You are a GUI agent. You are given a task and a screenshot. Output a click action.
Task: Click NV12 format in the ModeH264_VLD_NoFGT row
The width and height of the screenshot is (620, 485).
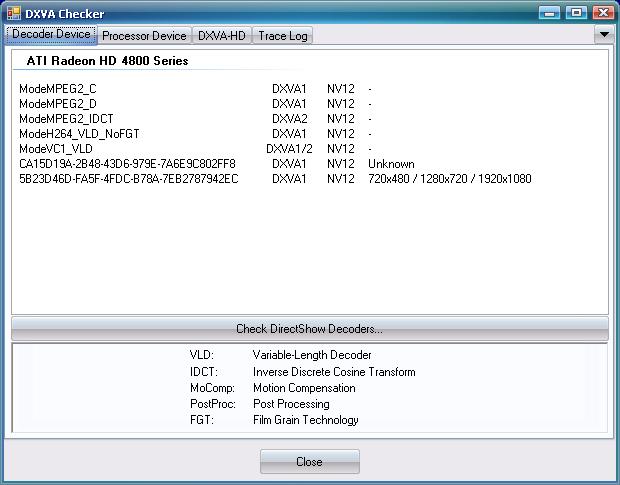pos(340,134)
